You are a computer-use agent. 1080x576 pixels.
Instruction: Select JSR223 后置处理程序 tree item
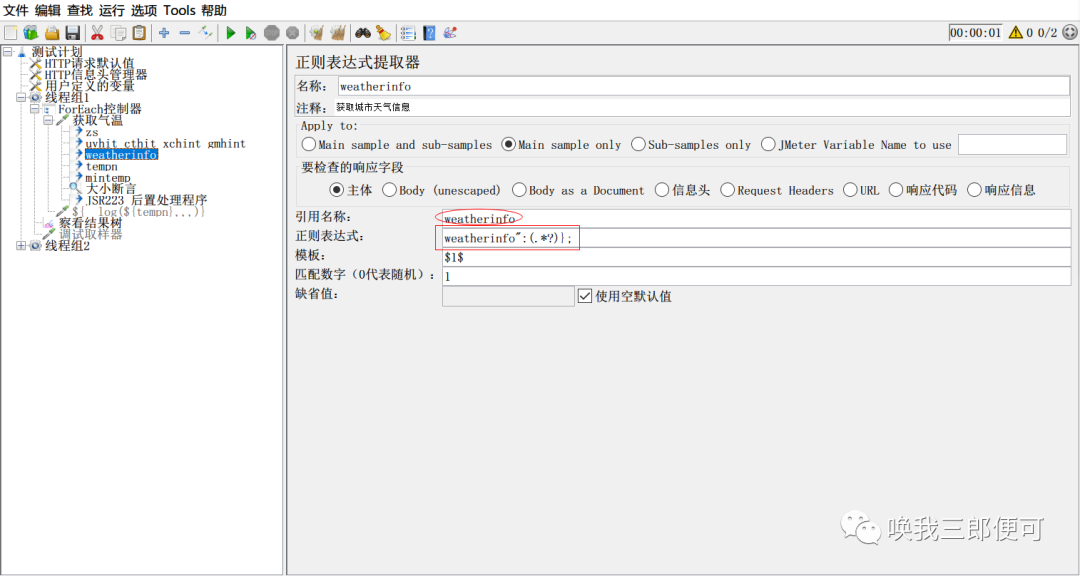click(147, 200)
